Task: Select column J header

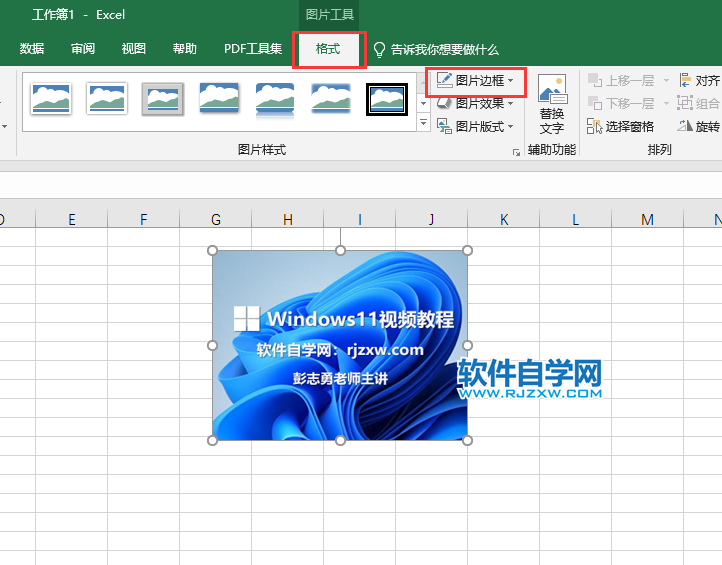Action: coord(431,219)
